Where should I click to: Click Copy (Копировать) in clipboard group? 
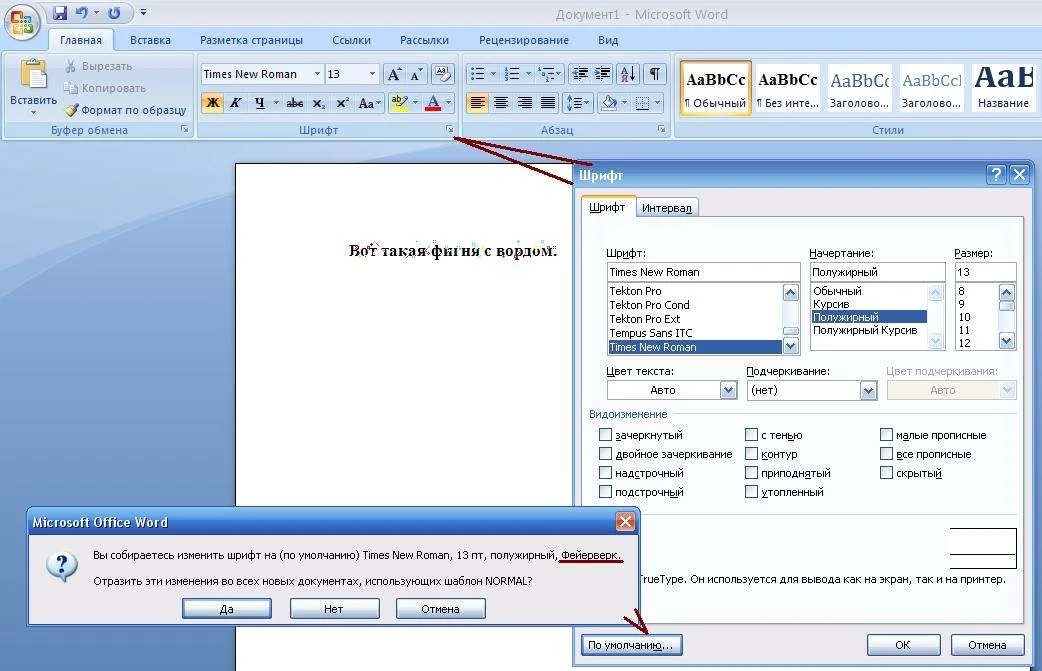pos(105,88)
